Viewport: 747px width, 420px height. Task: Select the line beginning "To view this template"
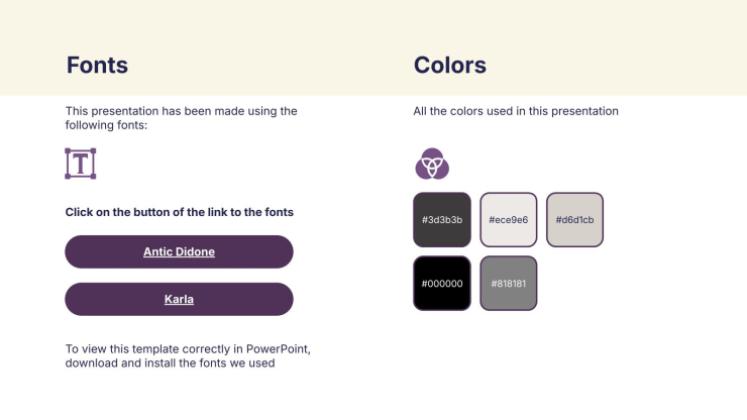188,349
